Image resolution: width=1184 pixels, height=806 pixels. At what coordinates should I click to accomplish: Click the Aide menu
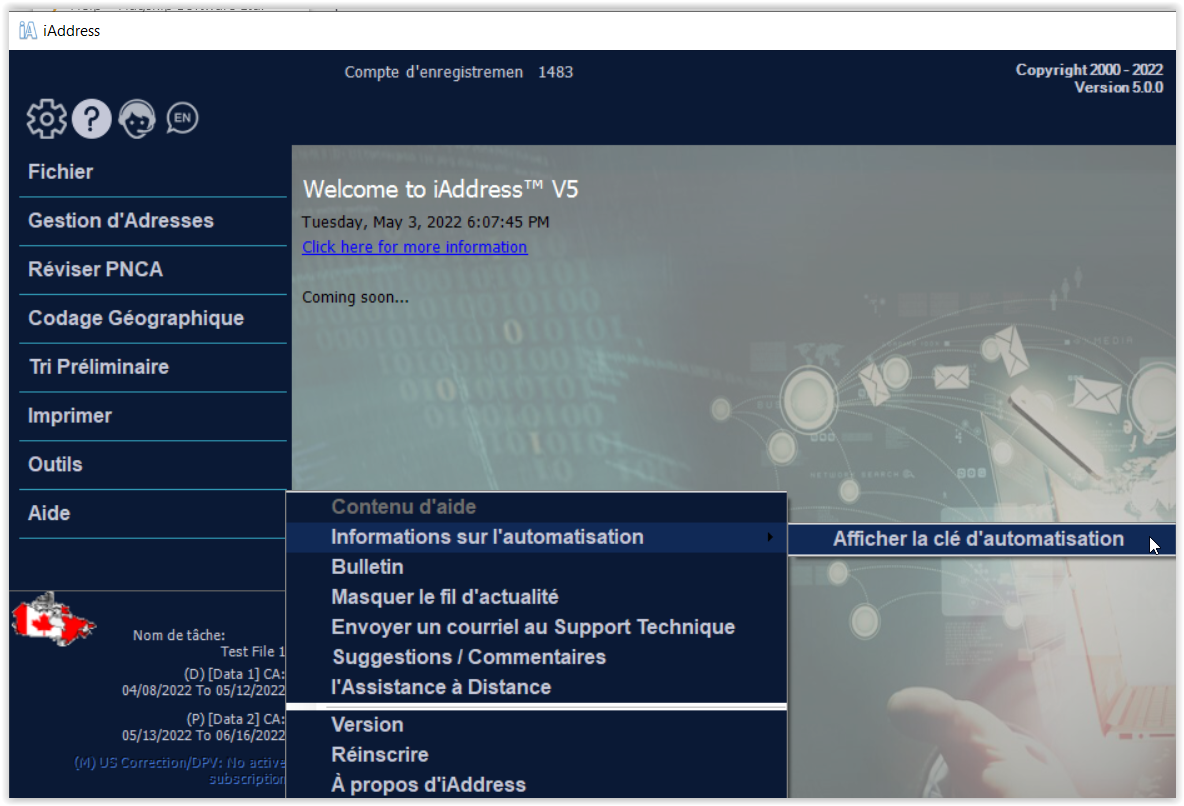tap(153, 514)
